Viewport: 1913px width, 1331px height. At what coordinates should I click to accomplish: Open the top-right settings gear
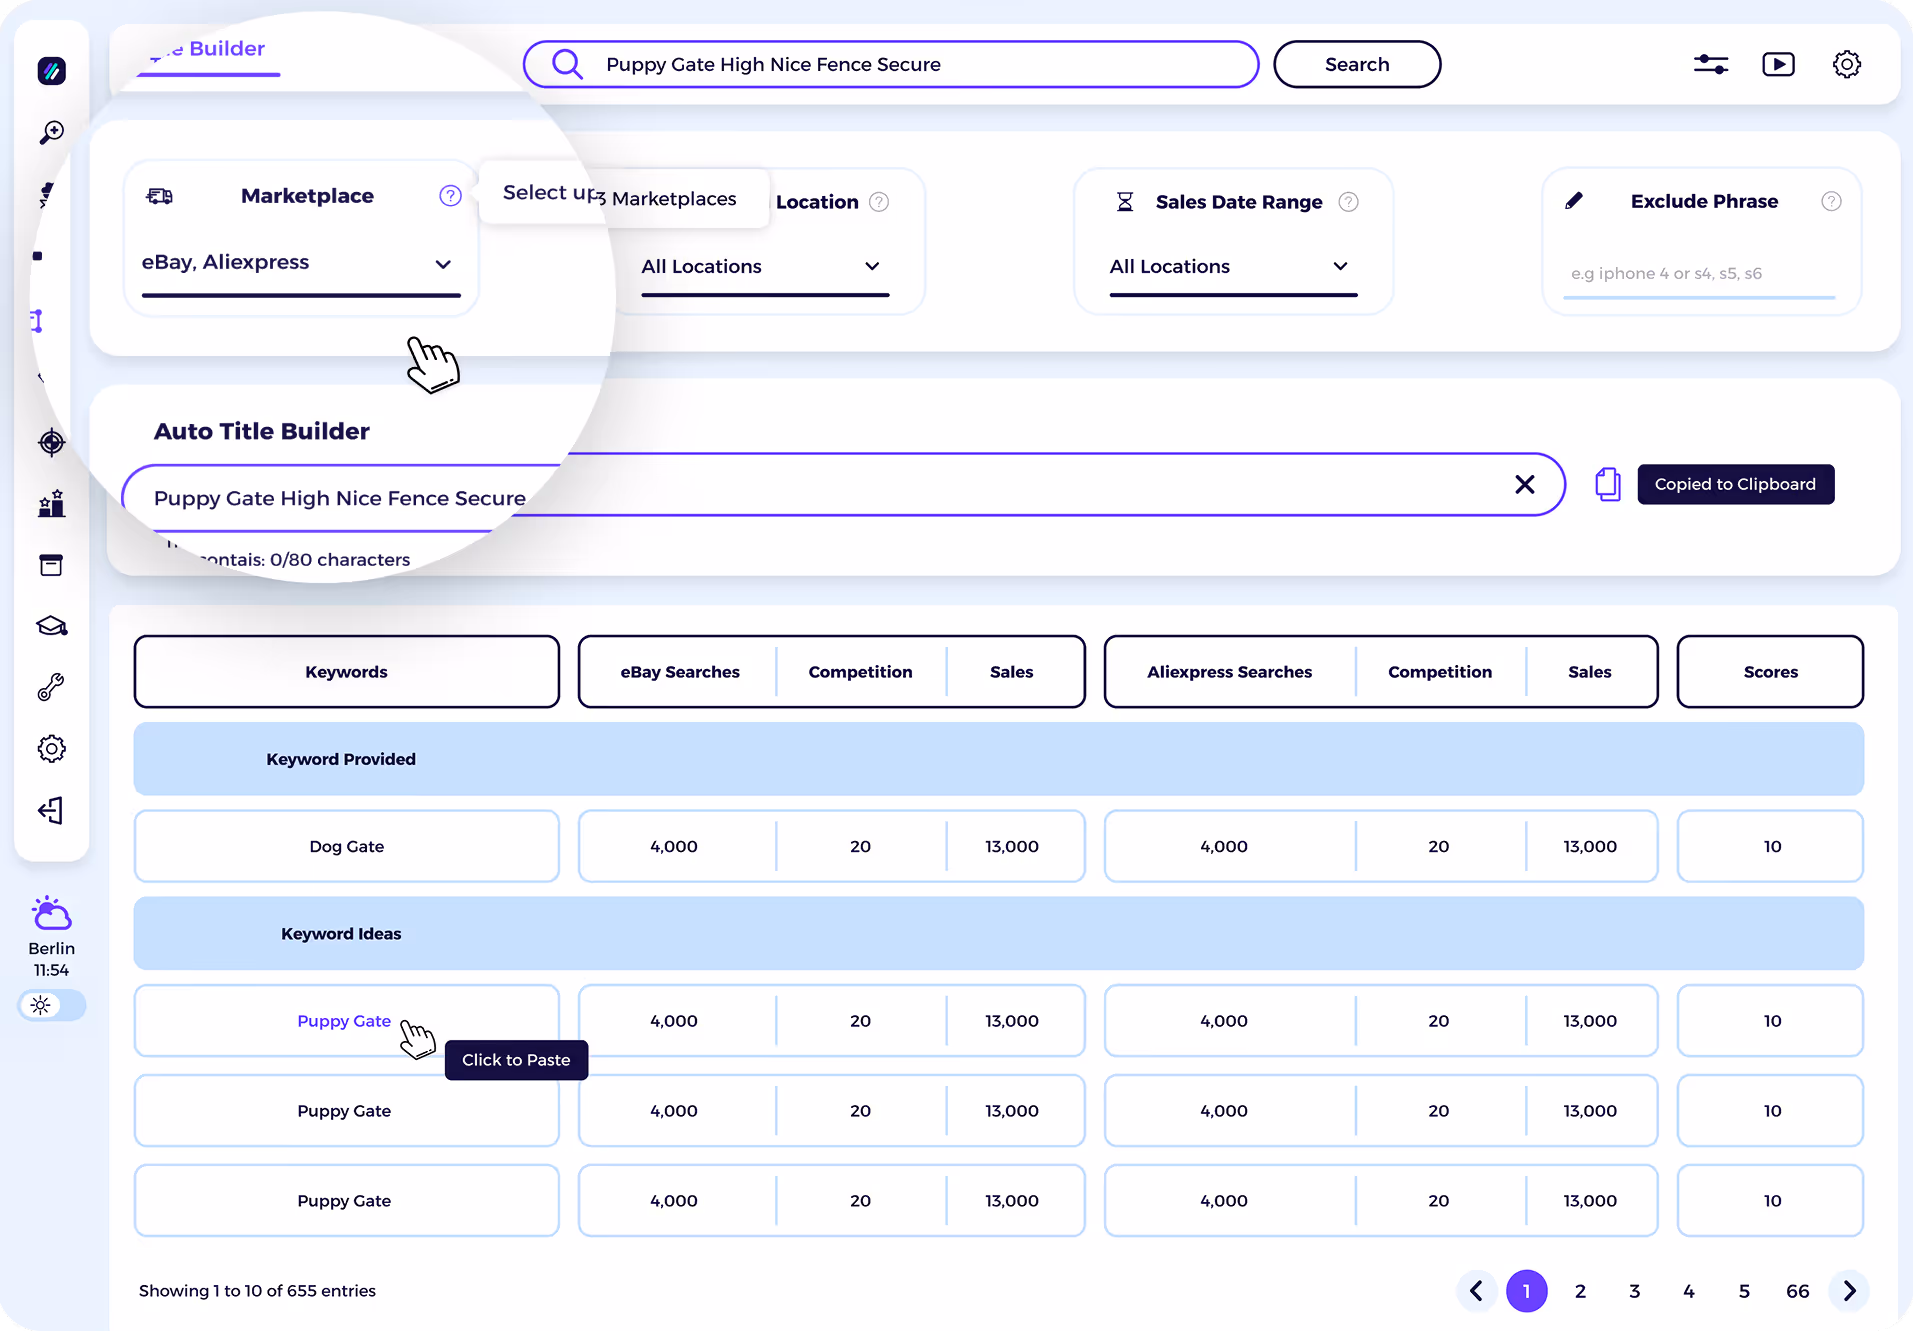tap(1847, 64)
